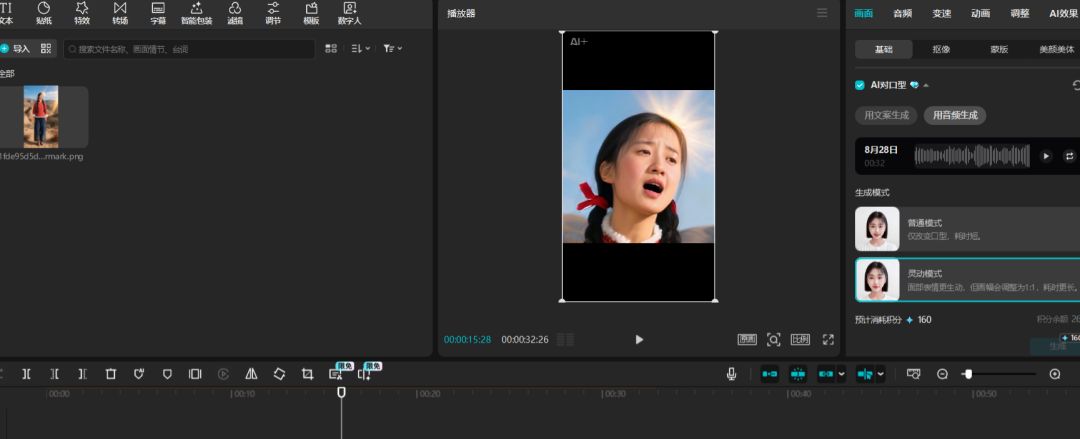Switch to the 动画 animation tab

[x=980, y=13]
